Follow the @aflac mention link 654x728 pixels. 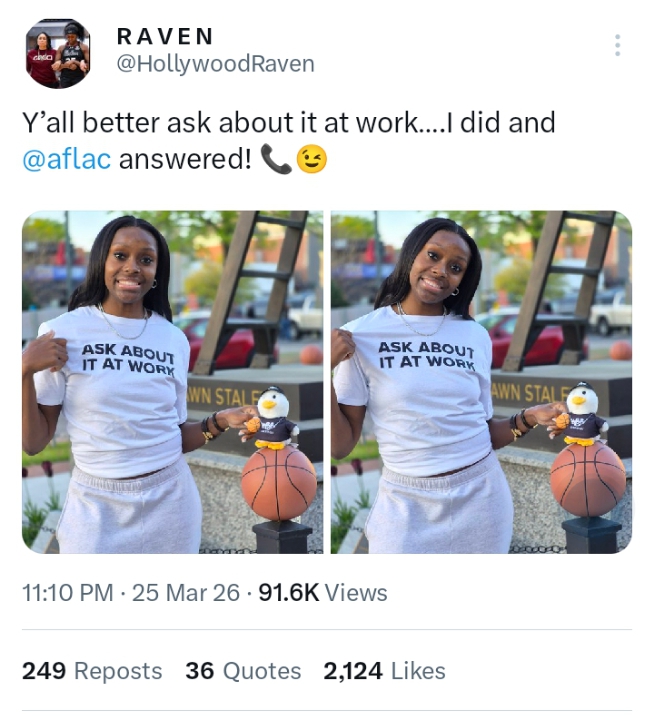click(x=67, y=159)
